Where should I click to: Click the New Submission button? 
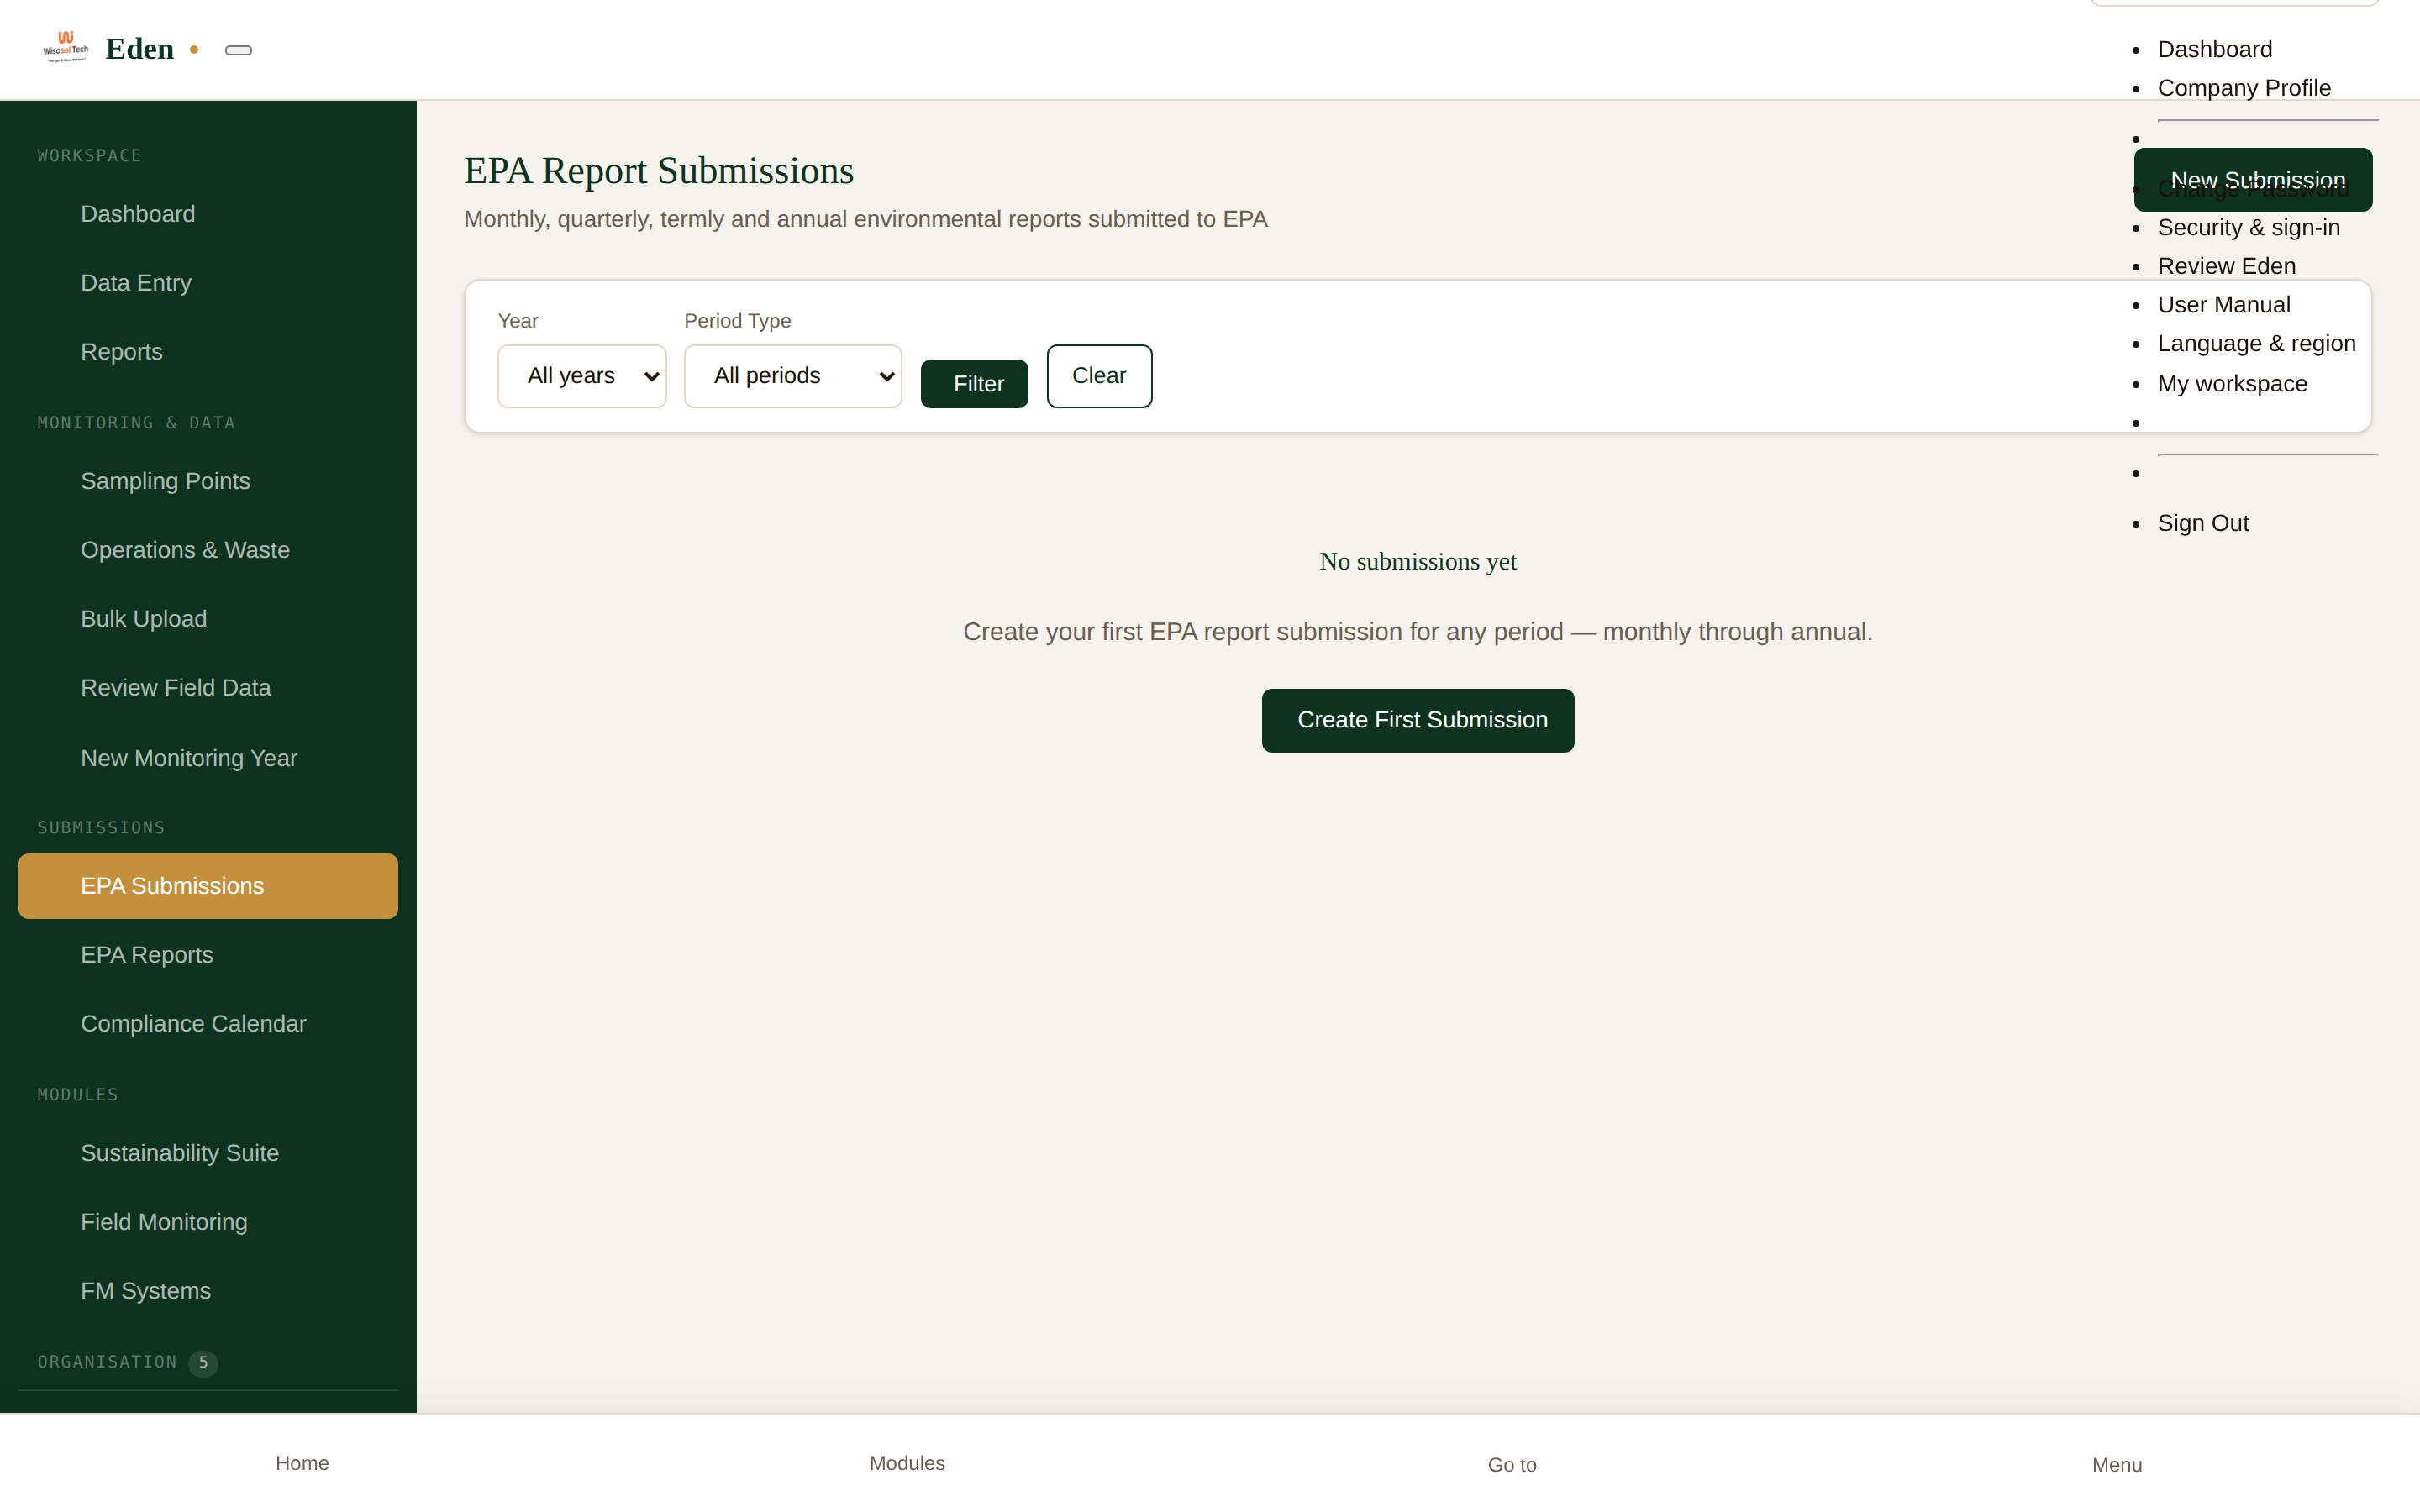[2253, 180]
